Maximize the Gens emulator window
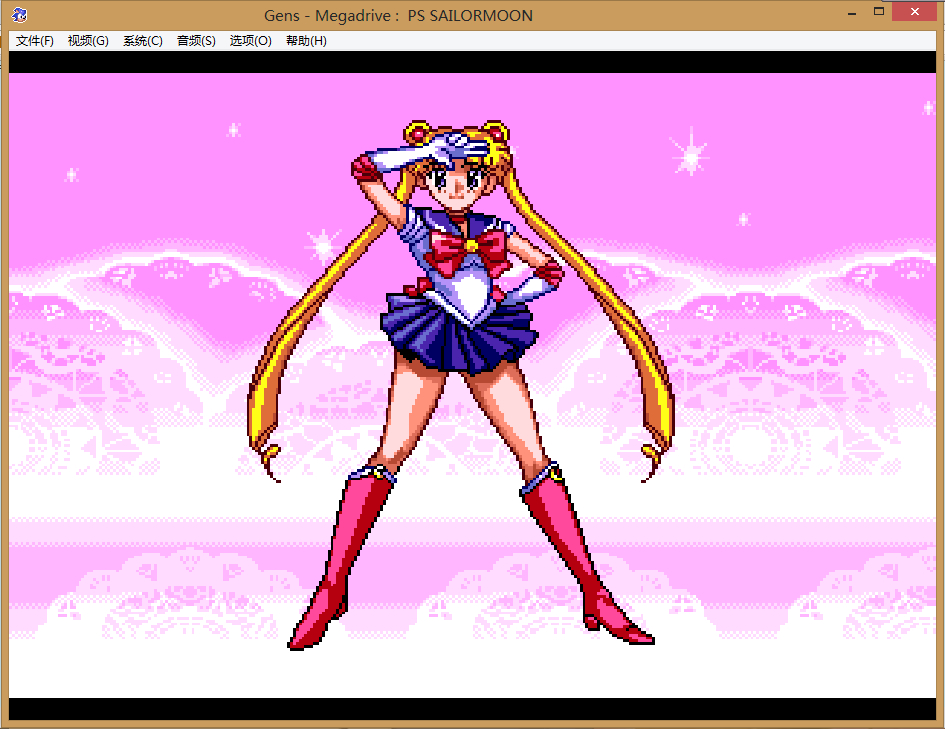 [x=879, y=11]
